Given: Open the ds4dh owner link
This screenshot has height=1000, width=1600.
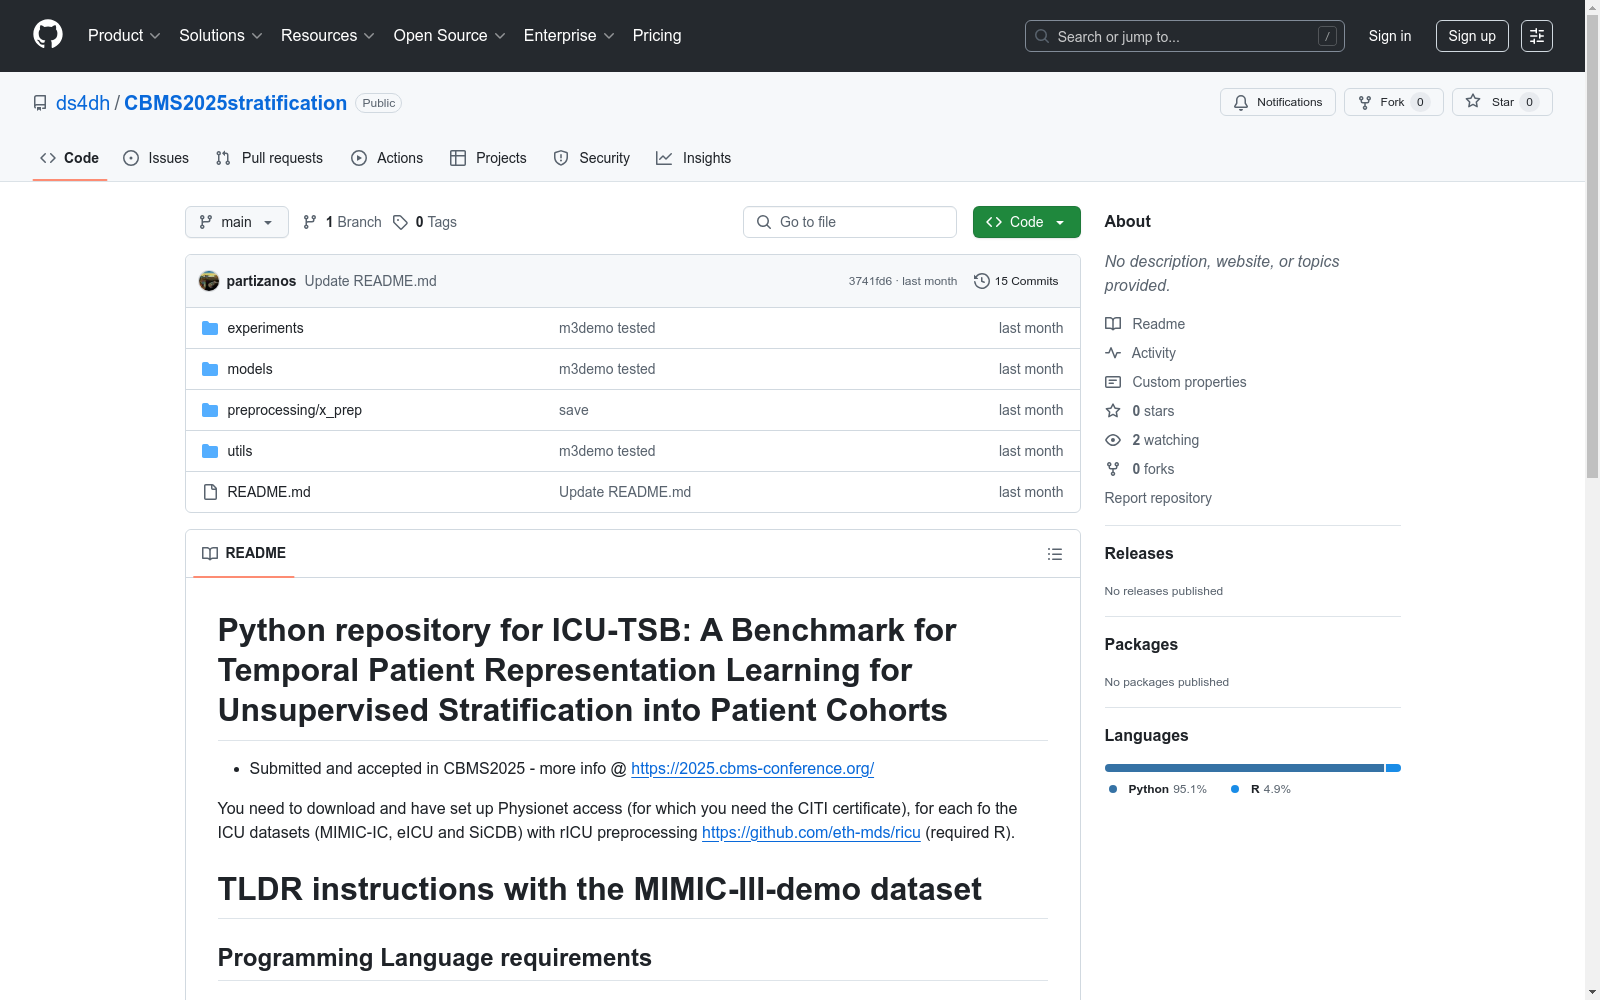Looking at the screenshot, I should pos(83,103).
